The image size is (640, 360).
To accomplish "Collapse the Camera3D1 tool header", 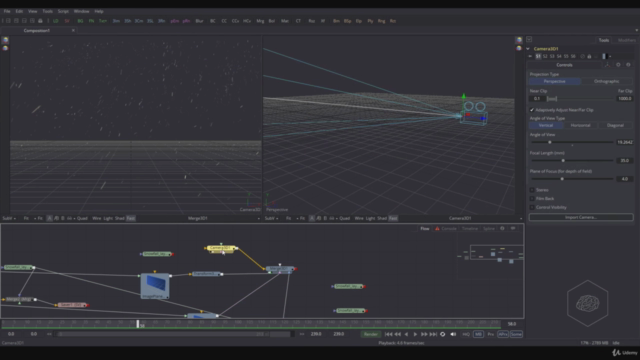I will pyautogui.click(x=528, y=49).
